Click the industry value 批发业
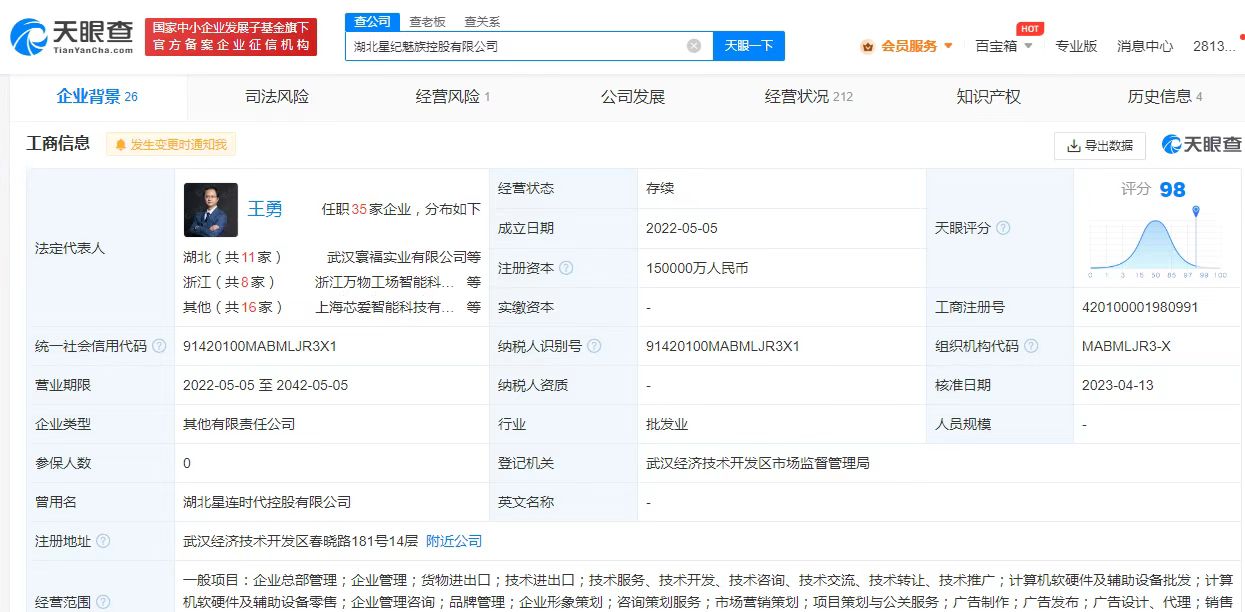The image size is (1245, 612). click(667, 424)
